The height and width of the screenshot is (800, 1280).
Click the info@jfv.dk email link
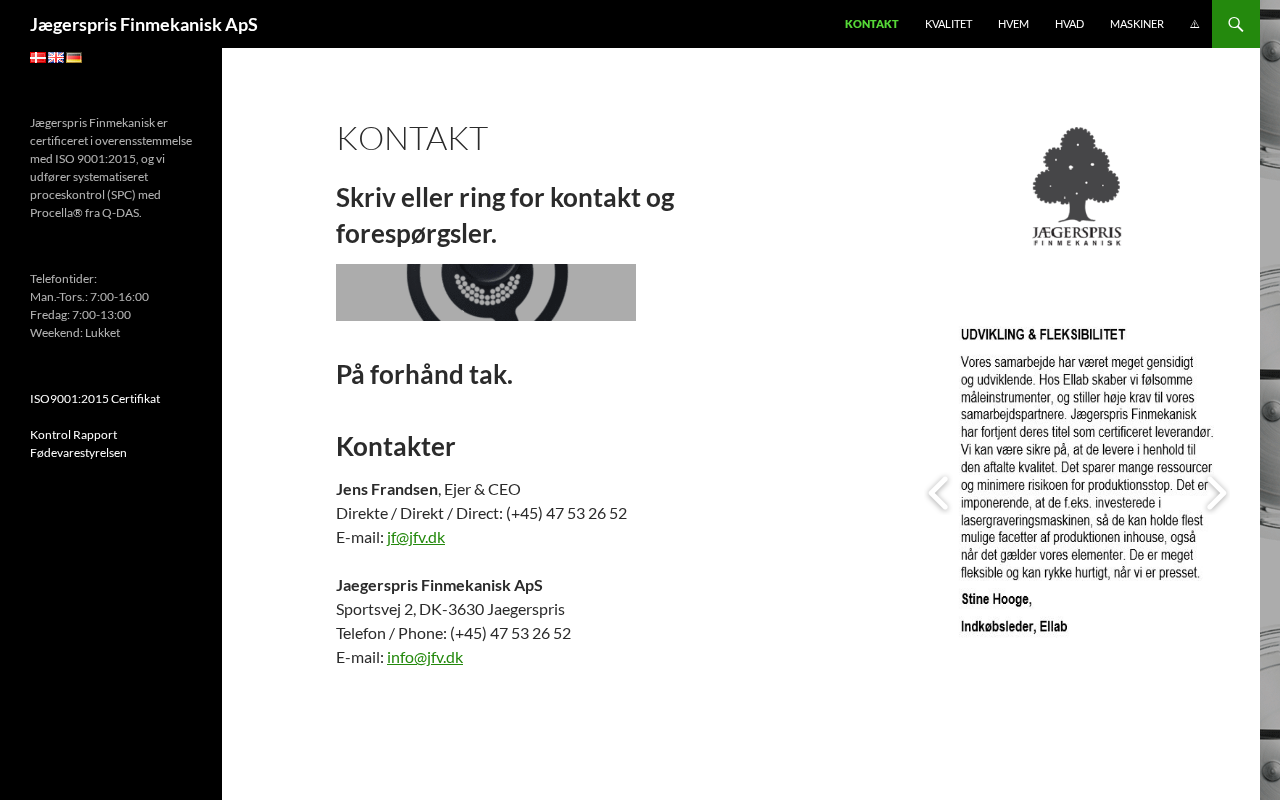click(x=425, y=657)
